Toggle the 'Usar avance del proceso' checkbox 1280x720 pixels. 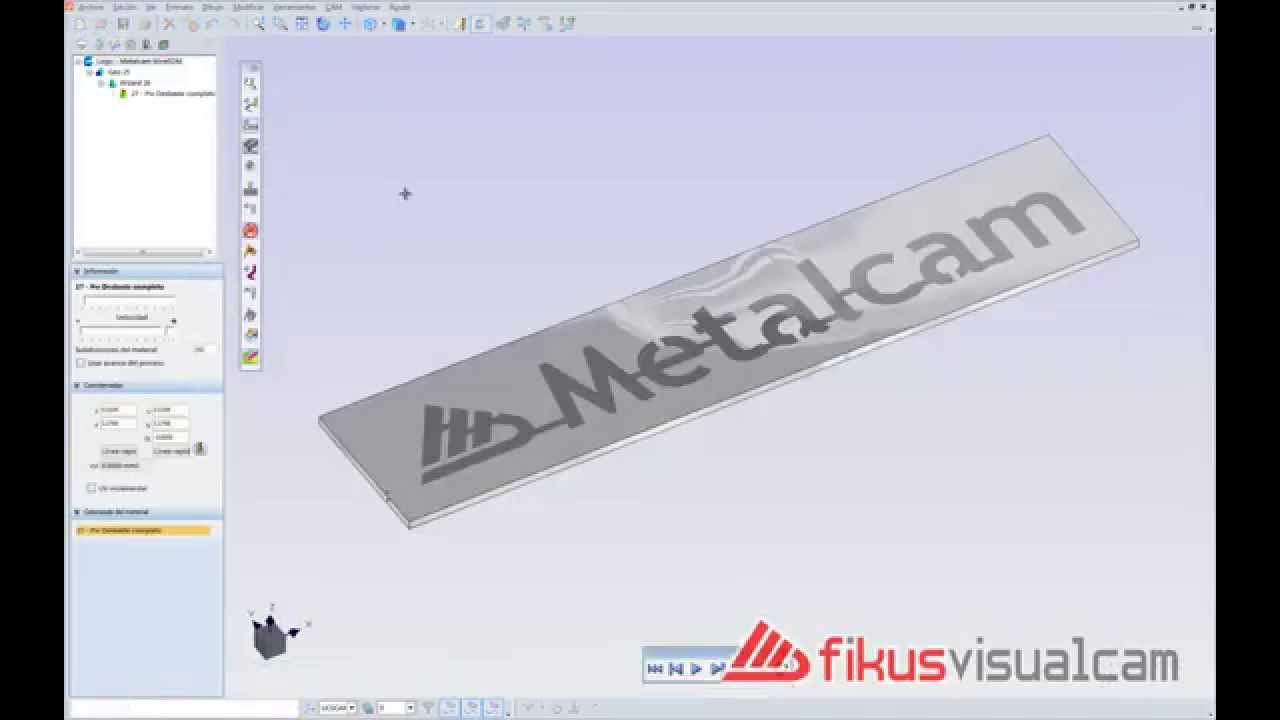coord(81,363)
